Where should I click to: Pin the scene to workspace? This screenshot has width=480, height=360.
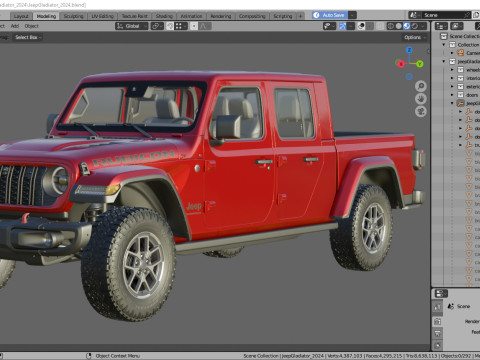467,15
